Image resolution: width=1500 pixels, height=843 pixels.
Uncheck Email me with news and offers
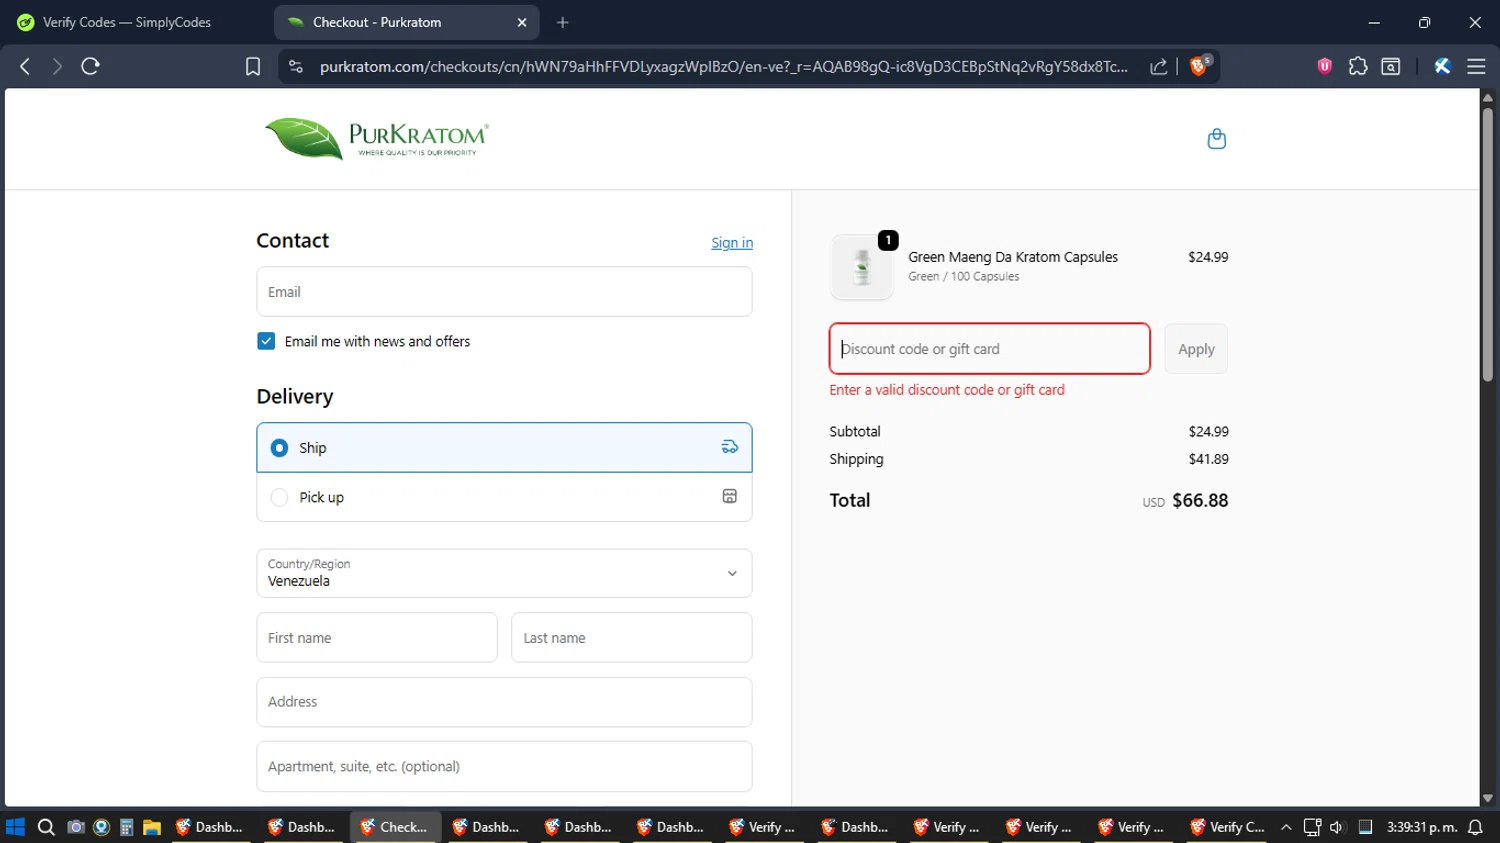pos(266,341)
